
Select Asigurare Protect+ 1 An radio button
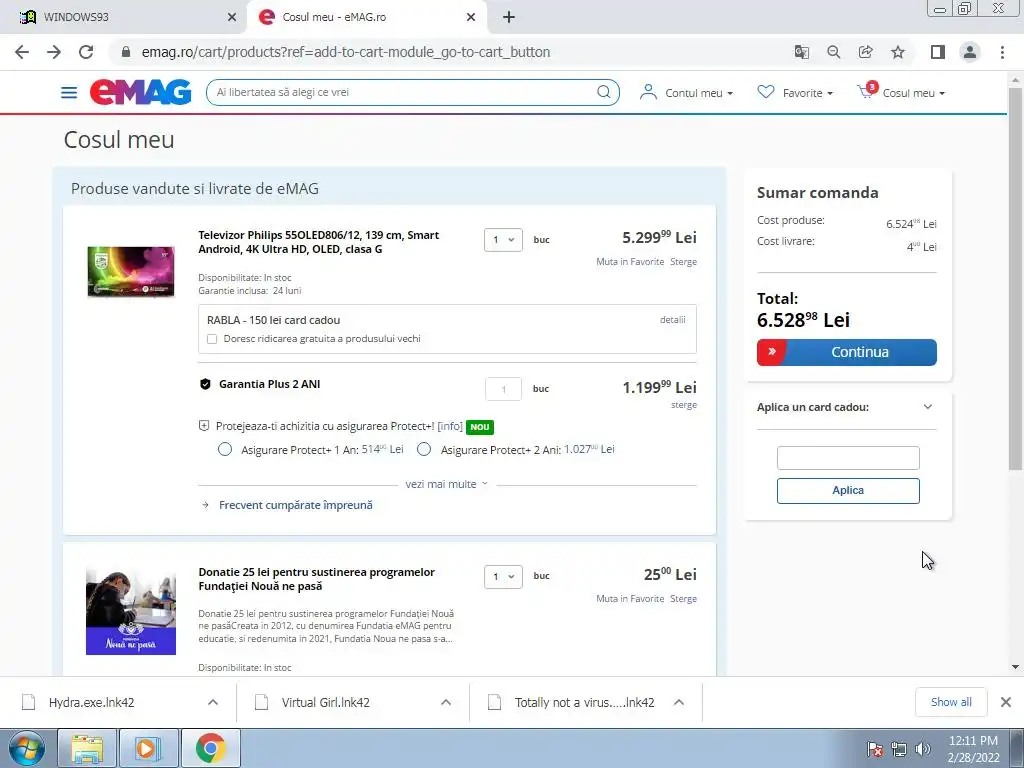pos(225,449)
